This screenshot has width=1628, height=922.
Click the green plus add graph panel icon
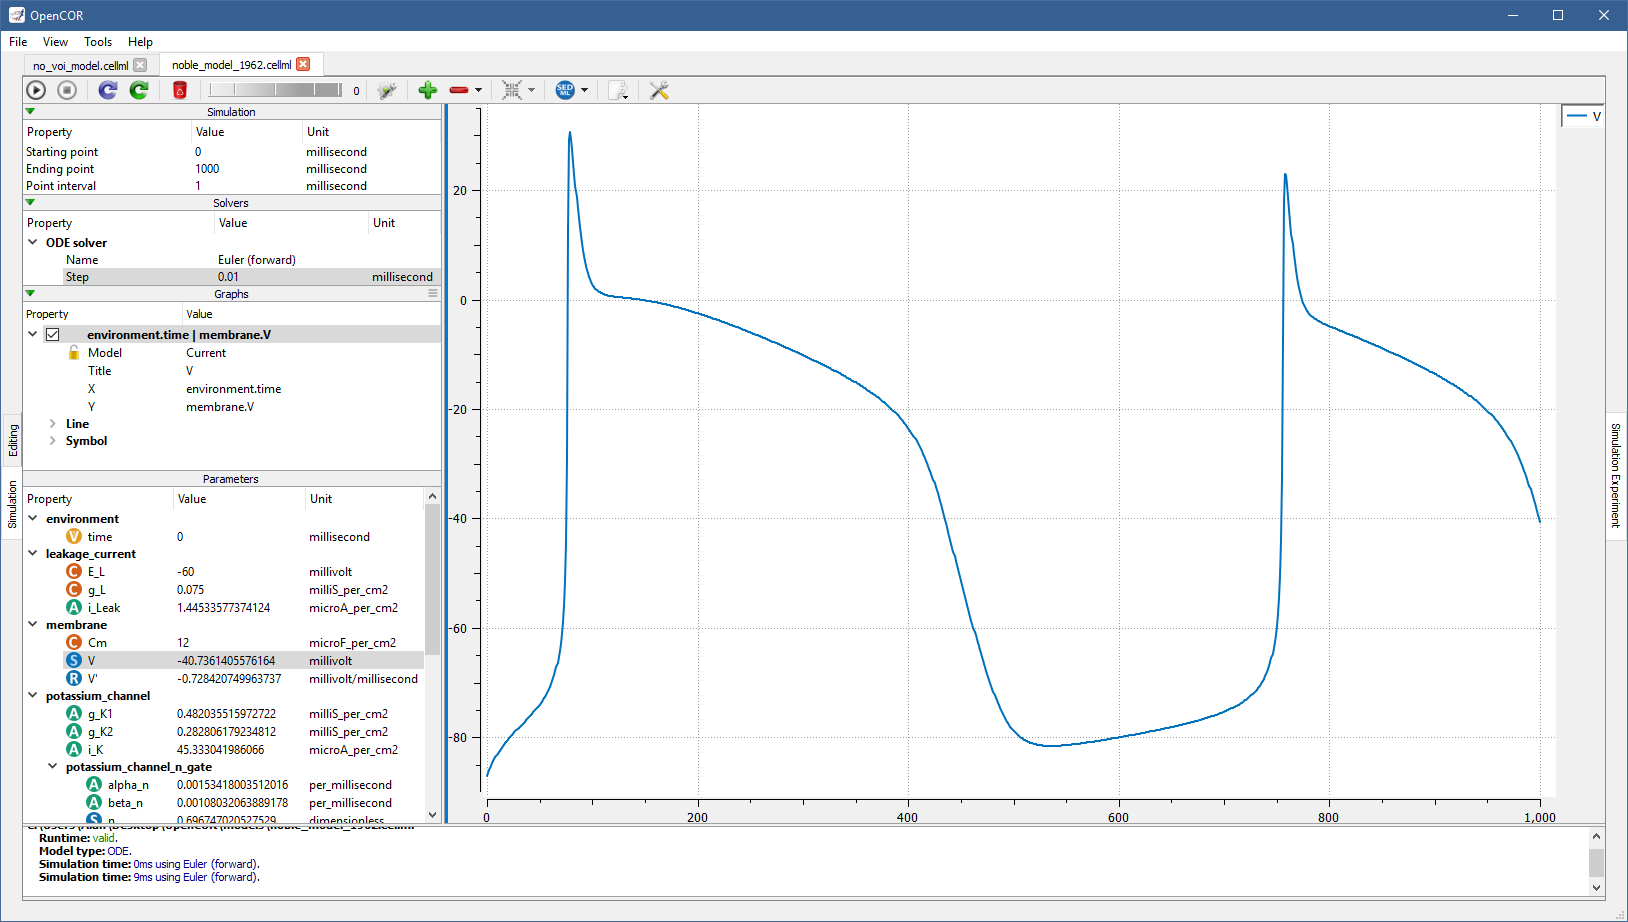[428, 90]
